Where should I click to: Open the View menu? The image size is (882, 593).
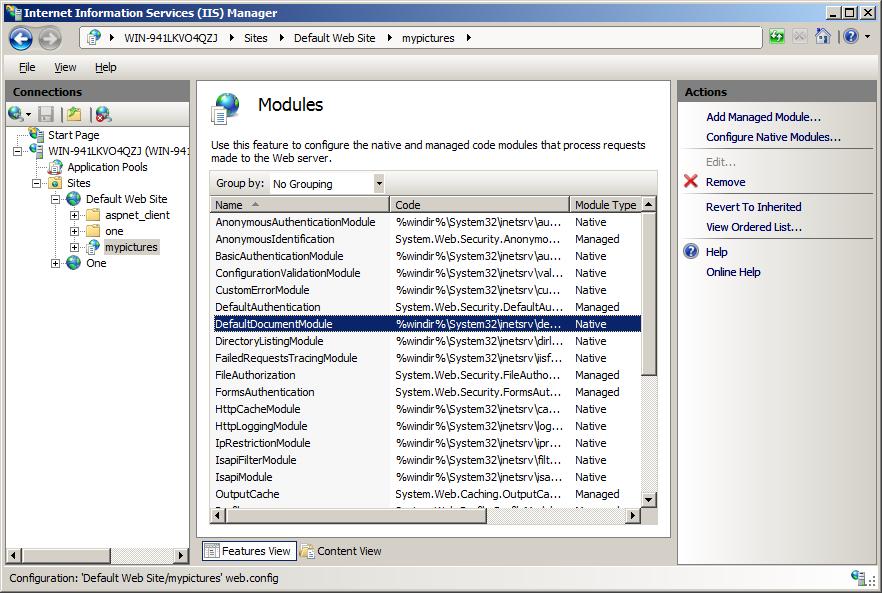pyautogui.click(x=65, y=67)
